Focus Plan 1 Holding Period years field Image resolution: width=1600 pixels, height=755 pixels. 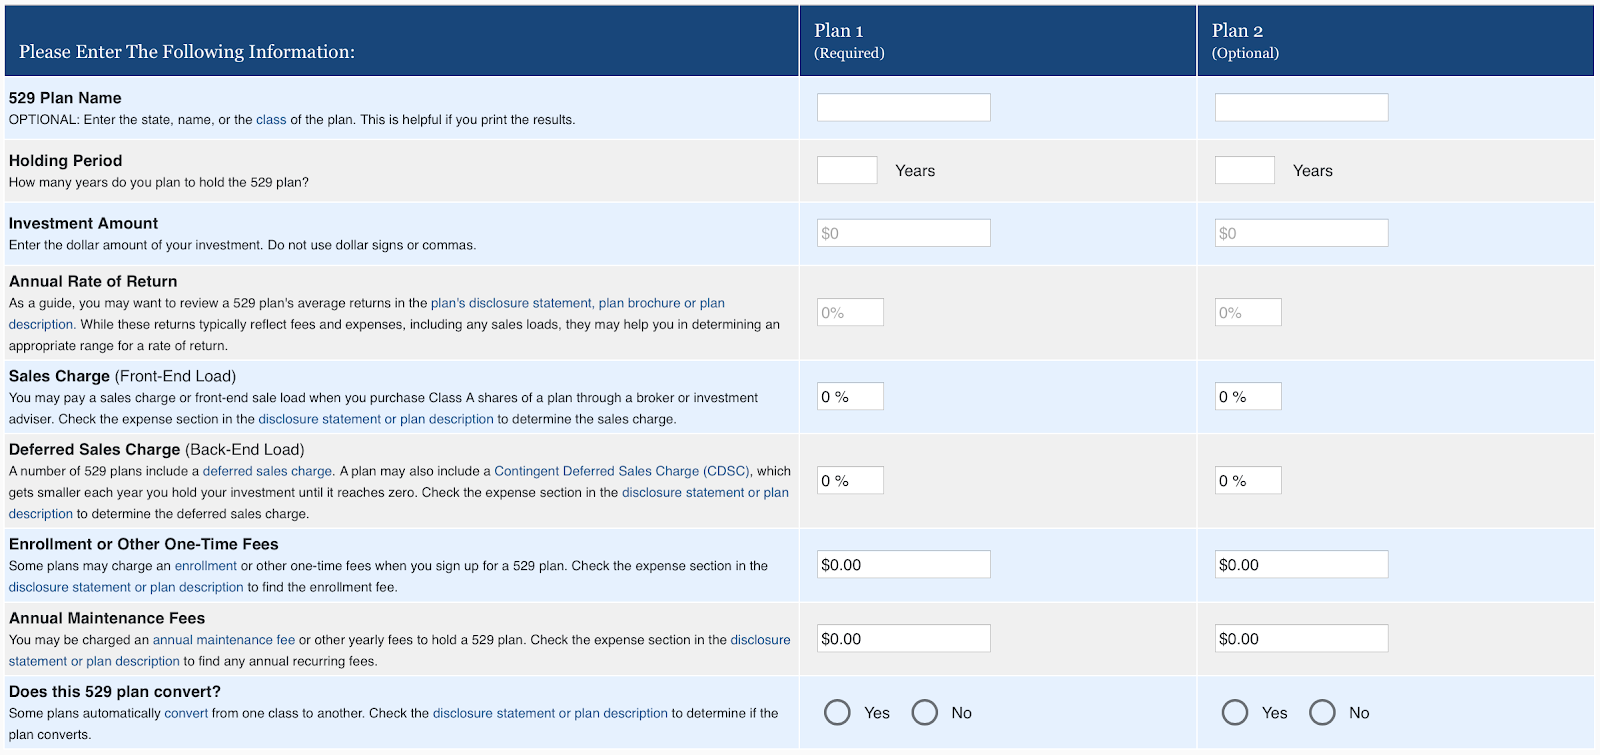(x=847, y=170)
